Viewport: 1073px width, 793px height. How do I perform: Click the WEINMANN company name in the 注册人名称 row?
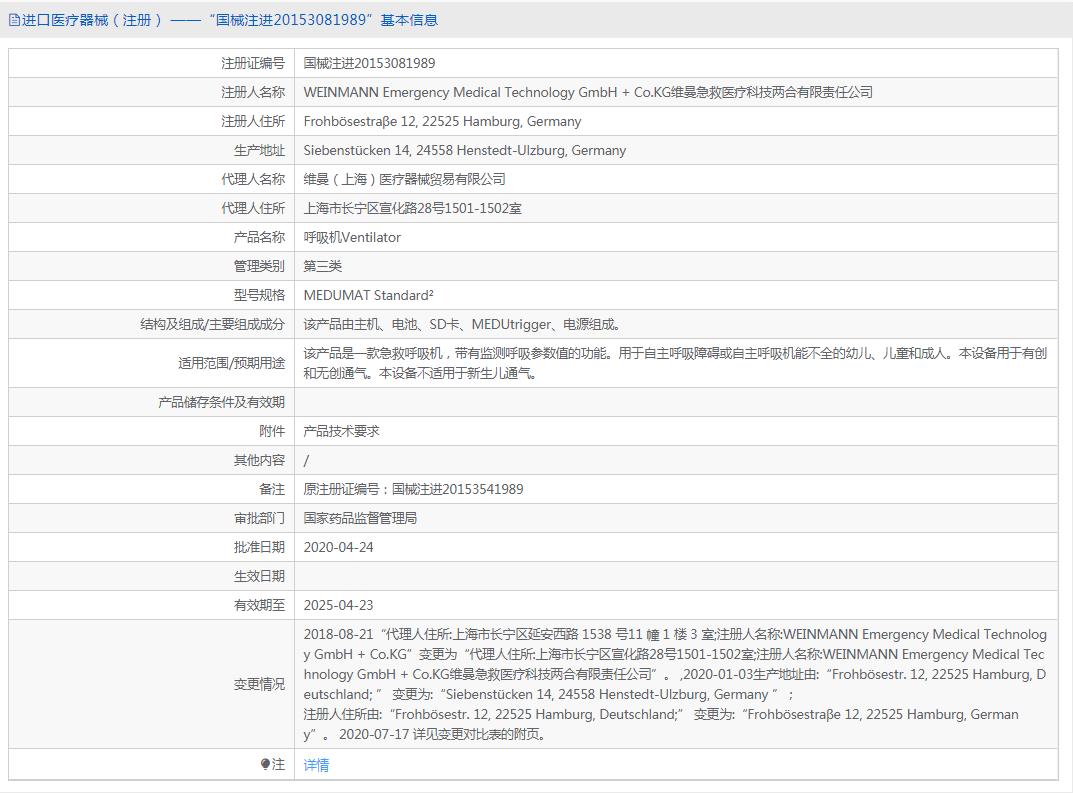click(588, 92)
